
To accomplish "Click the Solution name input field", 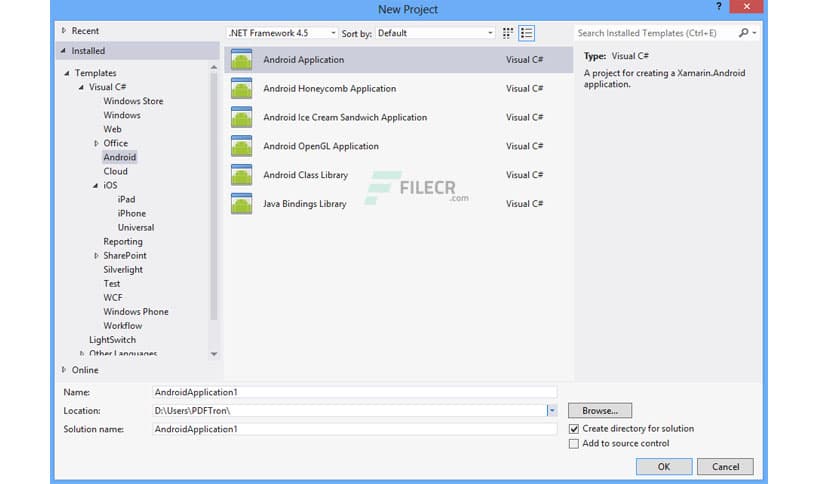I will 355,429.
